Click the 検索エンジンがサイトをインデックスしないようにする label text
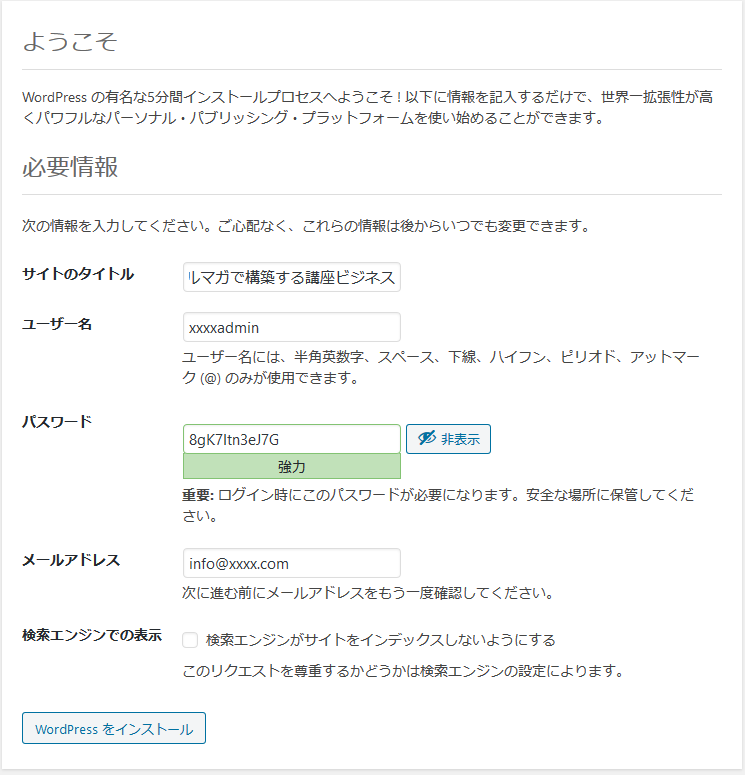 380,640
